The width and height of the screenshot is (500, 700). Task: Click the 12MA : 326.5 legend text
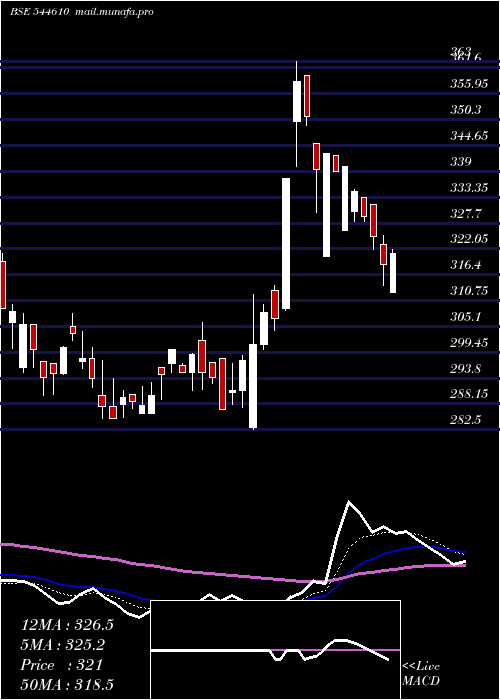(67, 625)
